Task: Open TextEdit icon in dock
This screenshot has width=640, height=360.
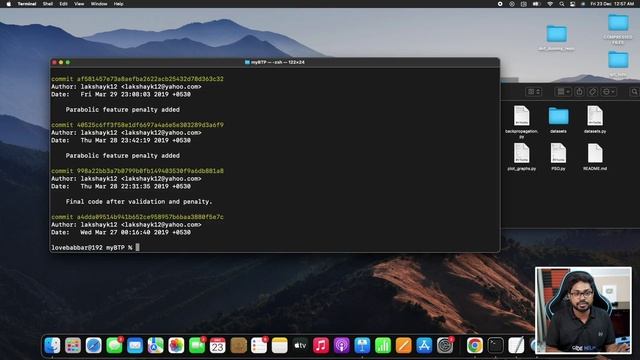Action: (x=516, y=346)
